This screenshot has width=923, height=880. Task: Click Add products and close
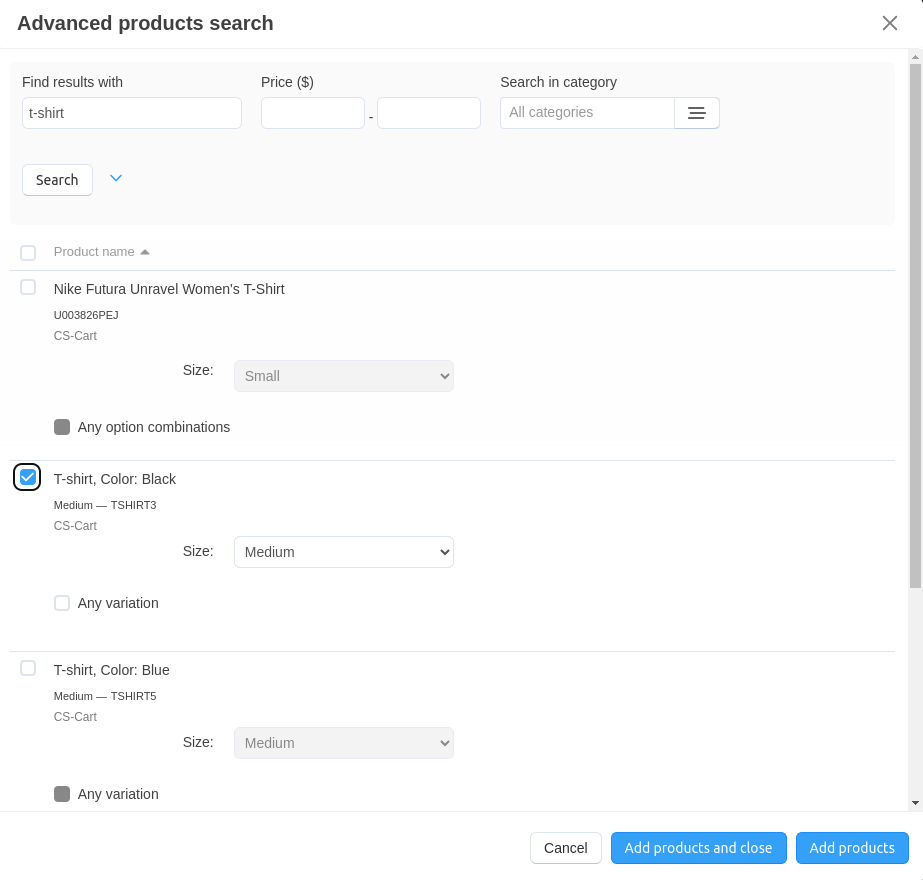coord(698,848)
